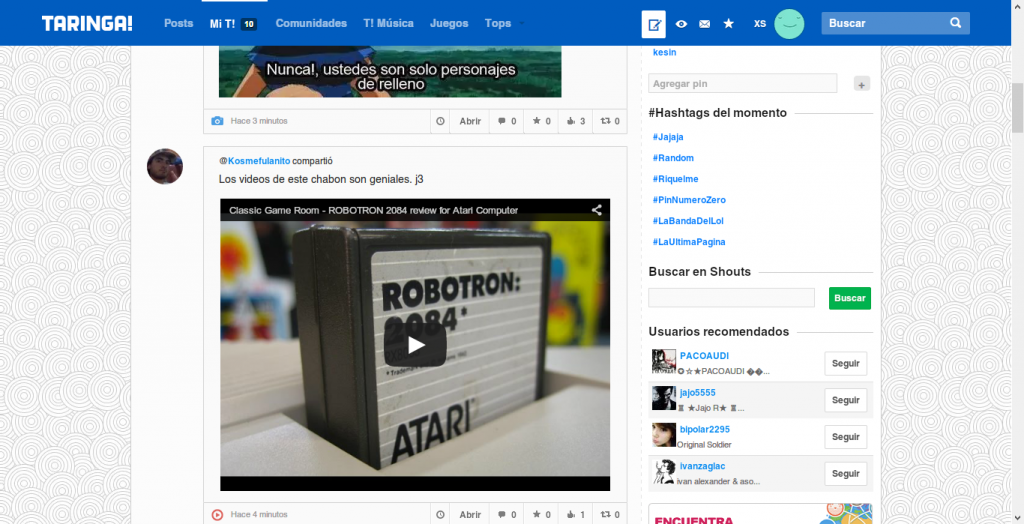Click the page vertical scrollbar thumb
The image size is (1024, 524).
pyautogui.click(x=1017, y=108)
